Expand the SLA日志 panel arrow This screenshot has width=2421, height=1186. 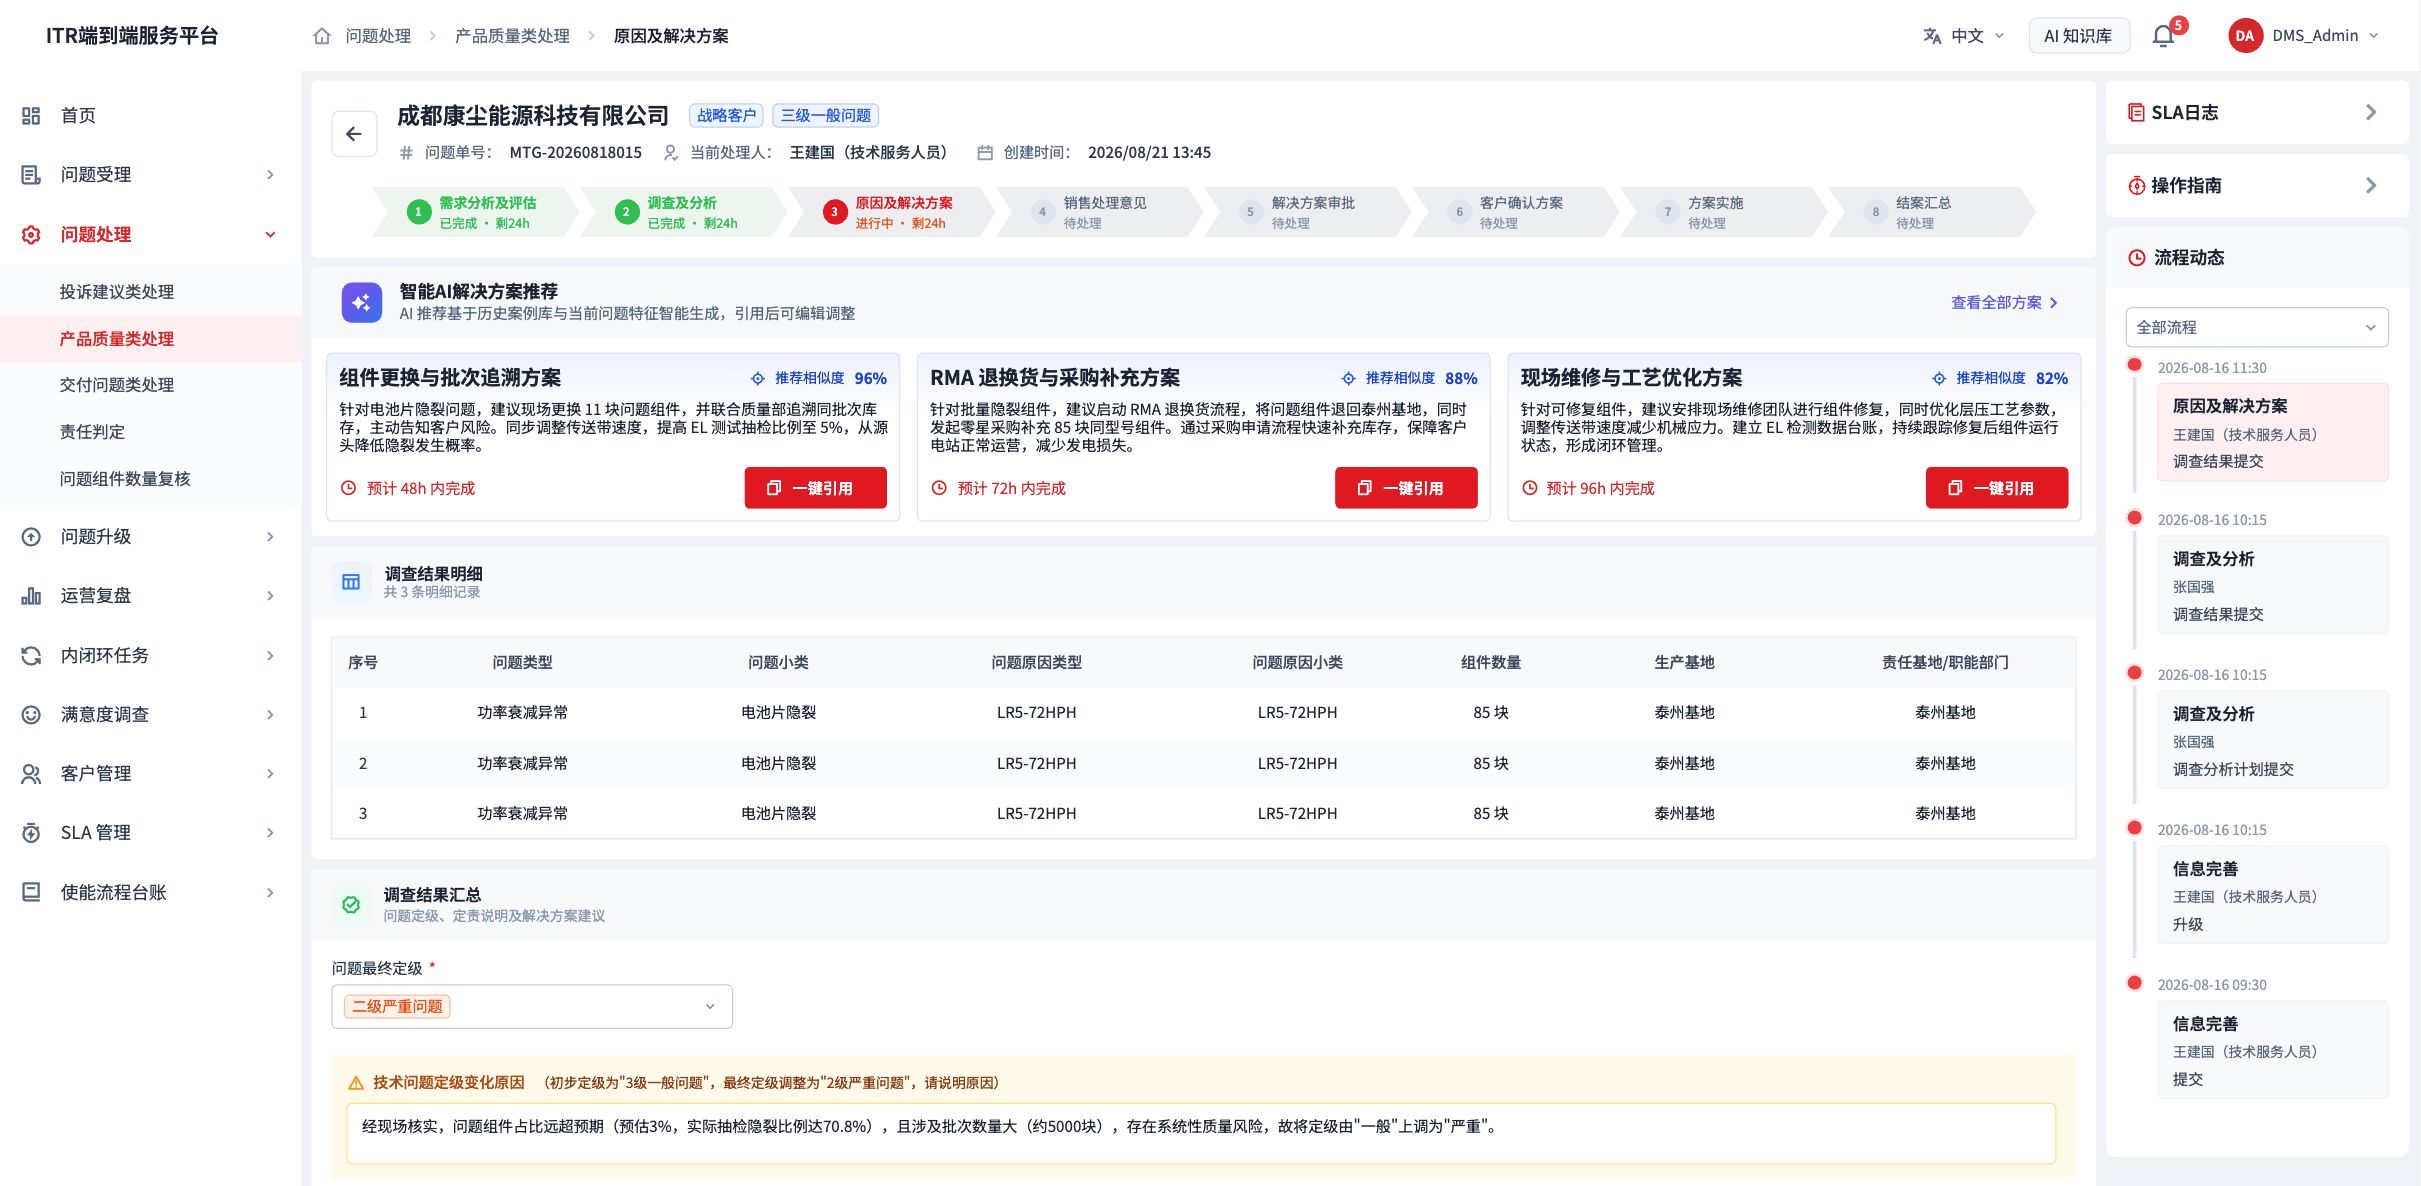(2371, 113)
